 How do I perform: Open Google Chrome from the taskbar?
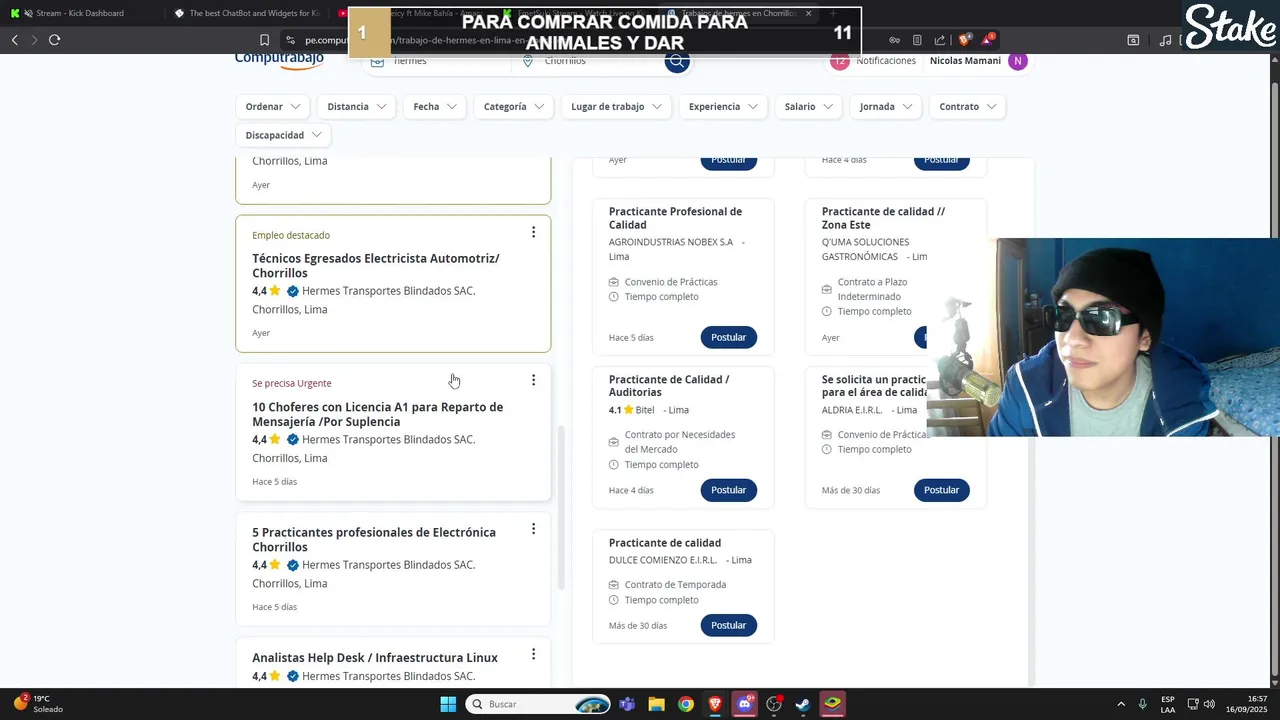686,704
